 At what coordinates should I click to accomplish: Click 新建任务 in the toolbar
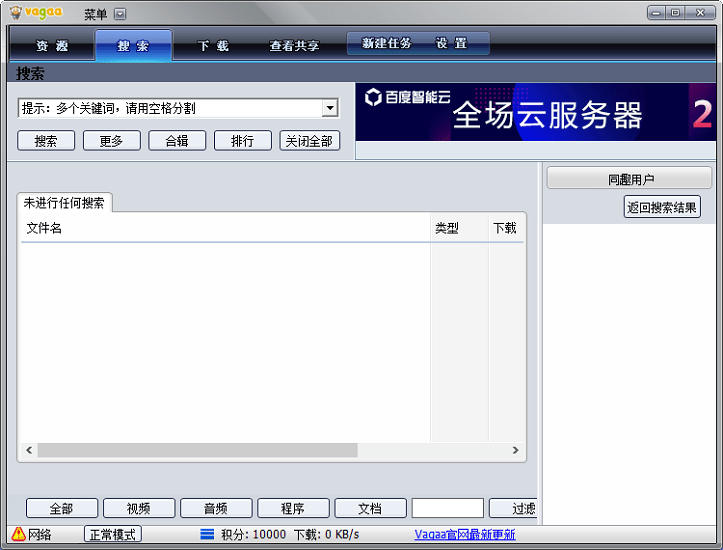(x=386, y=43)
